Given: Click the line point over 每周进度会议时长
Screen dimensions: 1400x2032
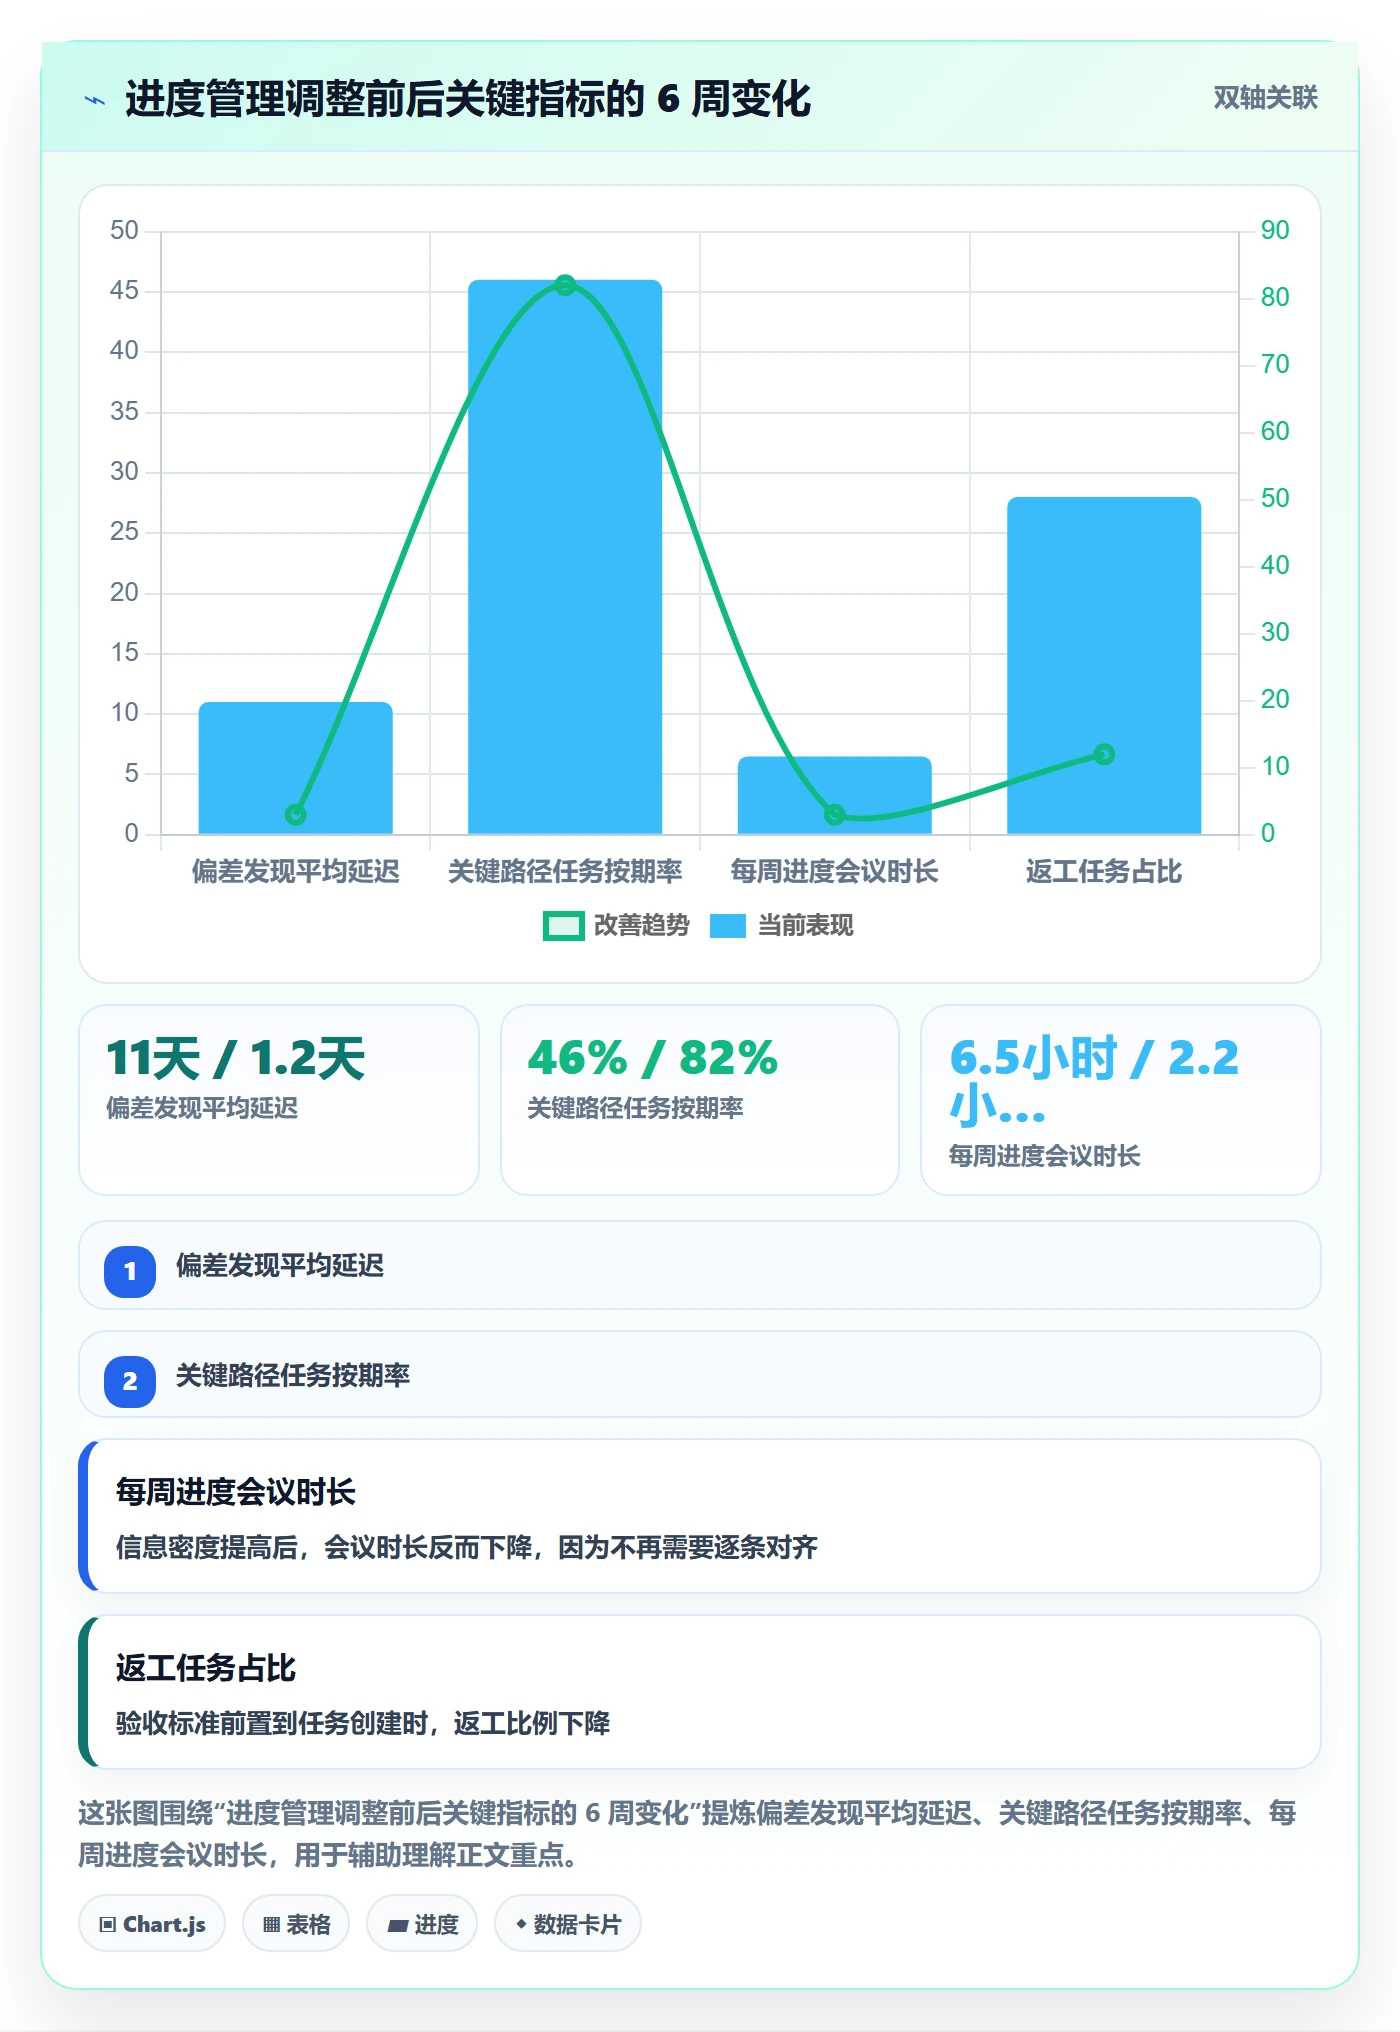Looking at the screenshot, I should [x=835, y=815].
